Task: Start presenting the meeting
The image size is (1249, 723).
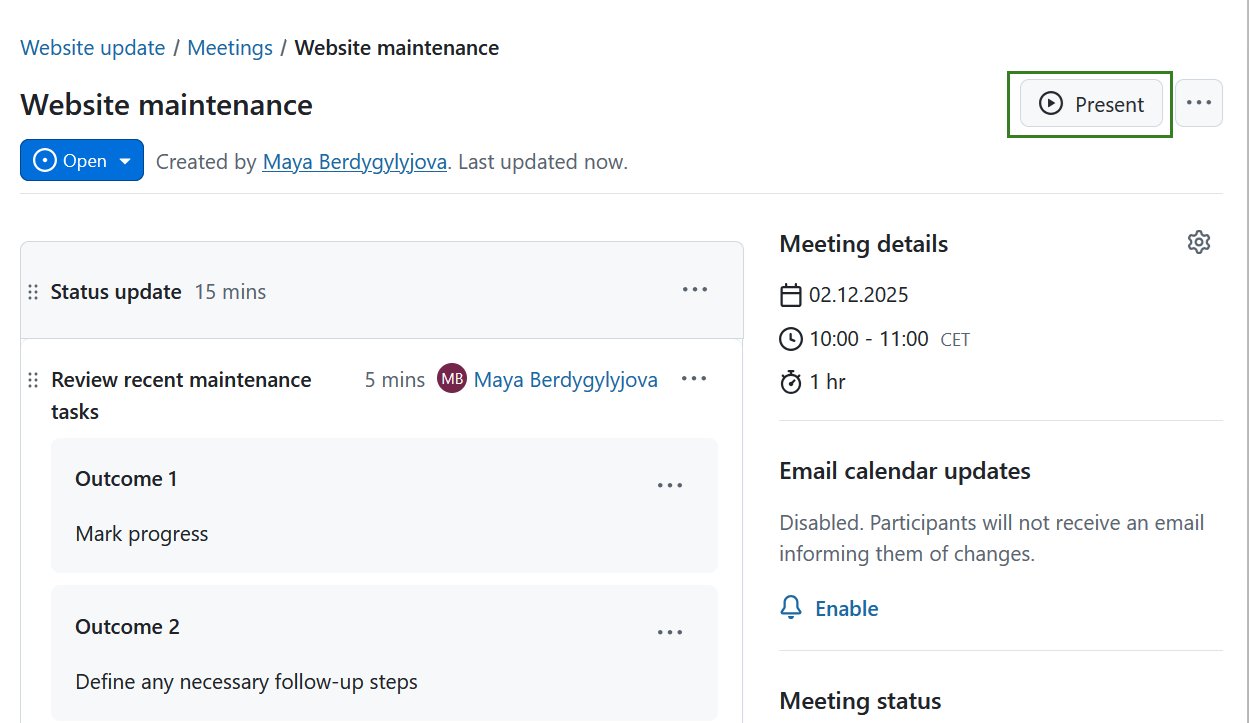Action: click(1090, 103)
